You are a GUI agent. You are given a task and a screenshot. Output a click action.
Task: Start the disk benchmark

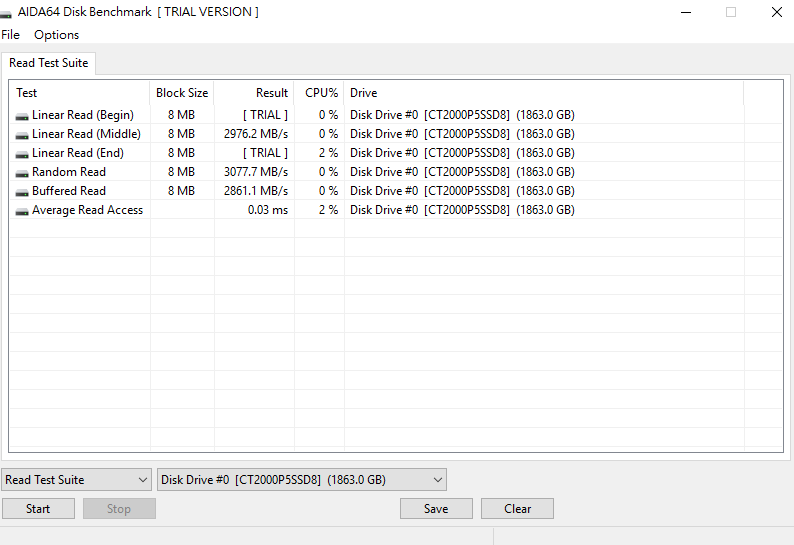(38, 509)
